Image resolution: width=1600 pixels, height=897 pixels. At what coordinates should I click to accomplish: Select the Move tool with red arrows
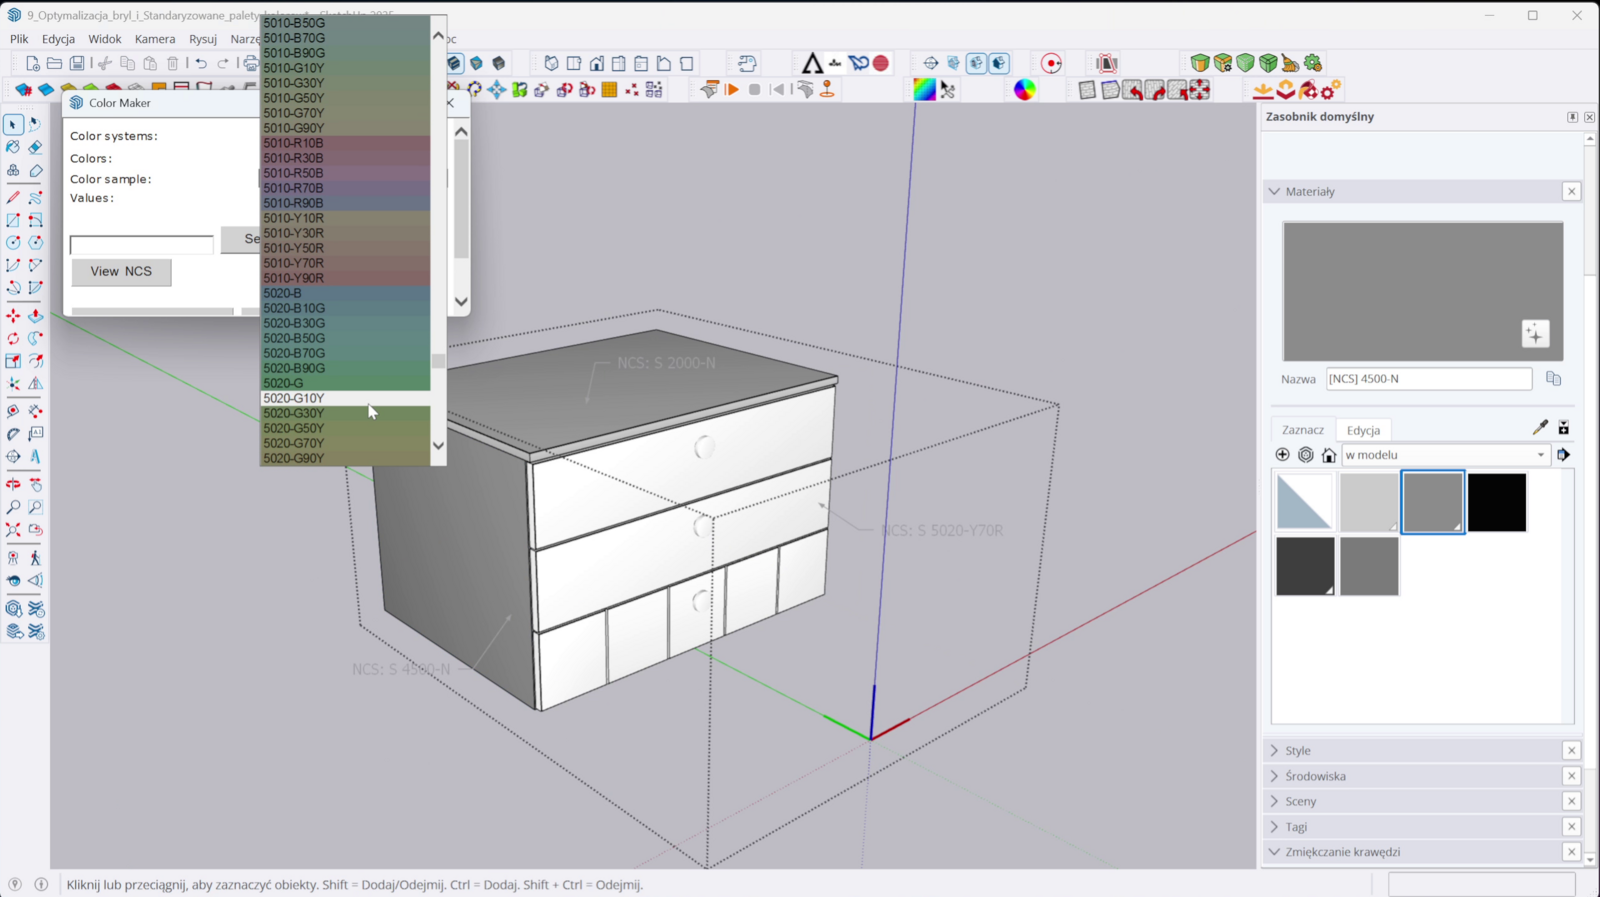click(x=13, y=316)
